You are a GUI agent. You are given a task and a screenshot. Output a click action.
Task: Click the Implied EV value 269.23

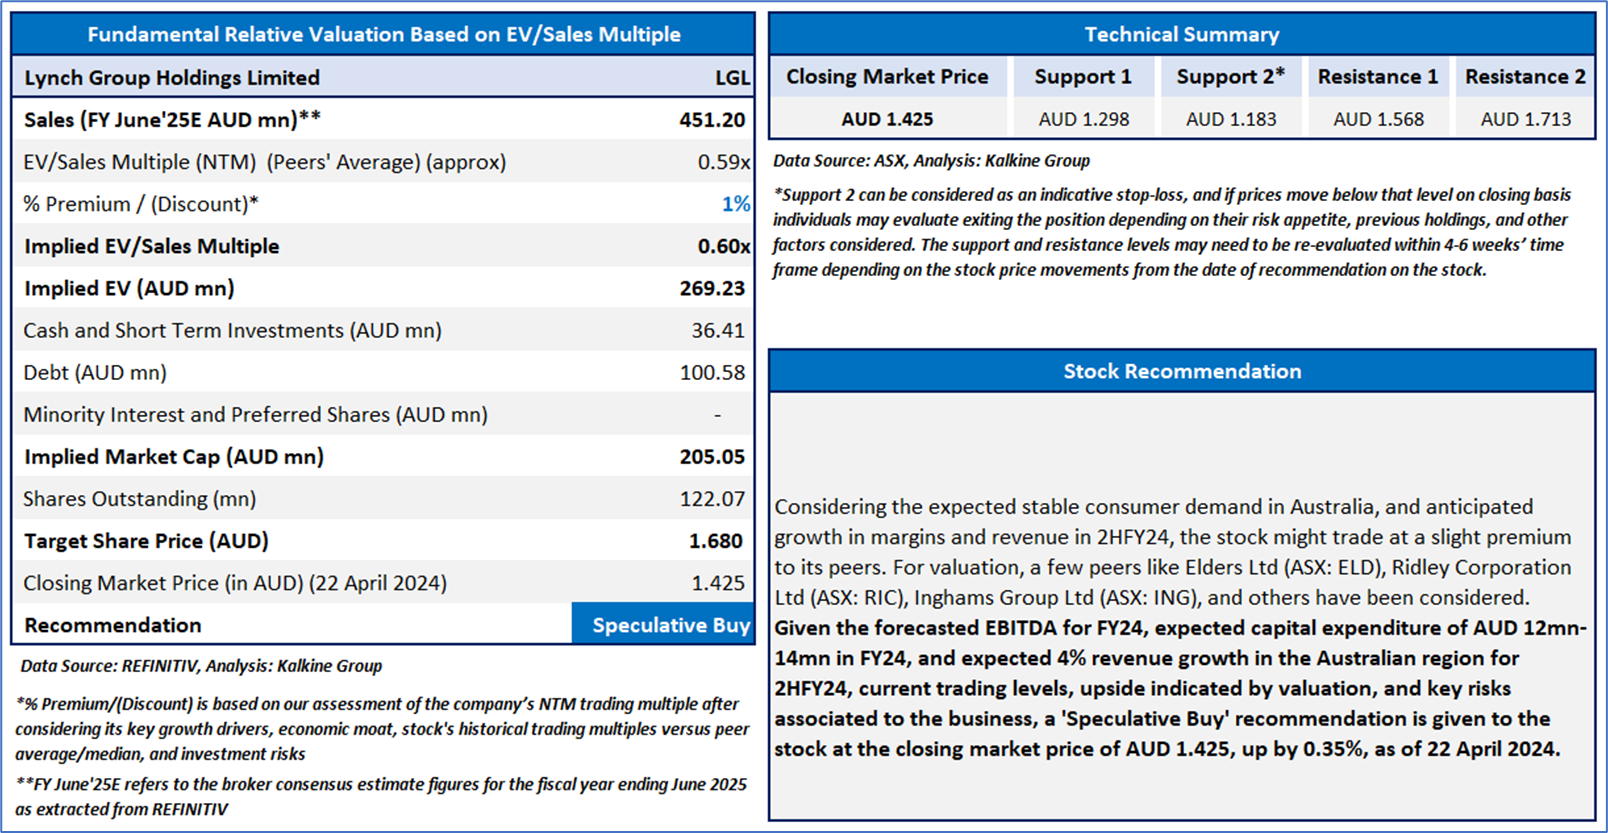coord(712,288)
